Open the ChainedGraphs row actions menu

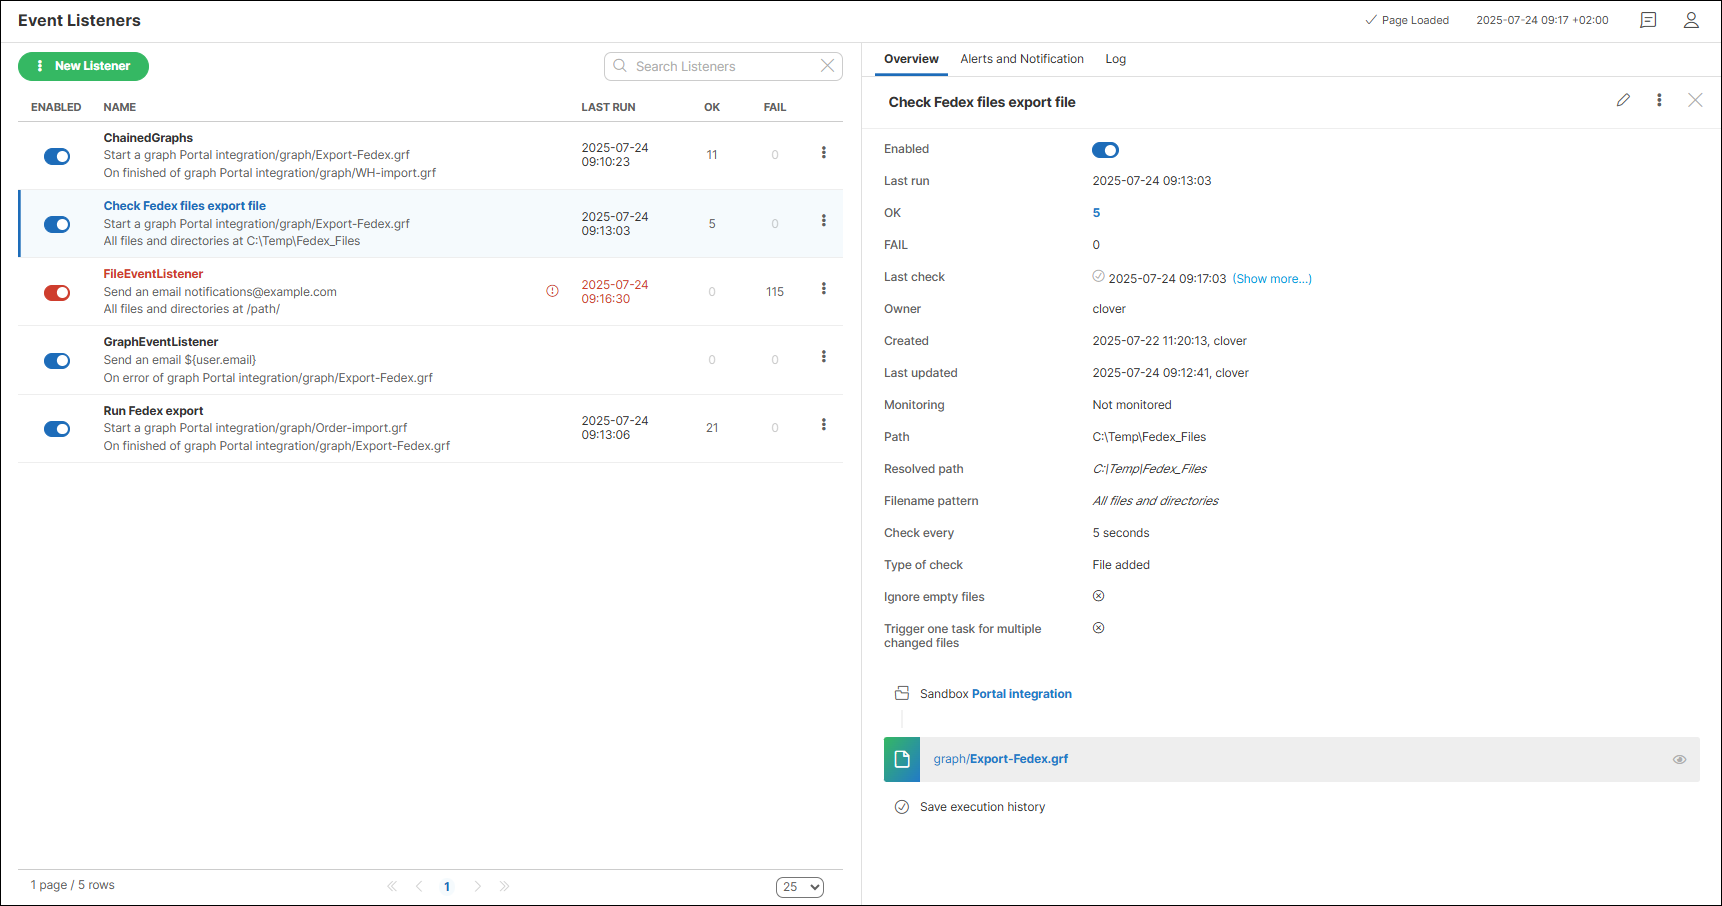pos(823,153)
